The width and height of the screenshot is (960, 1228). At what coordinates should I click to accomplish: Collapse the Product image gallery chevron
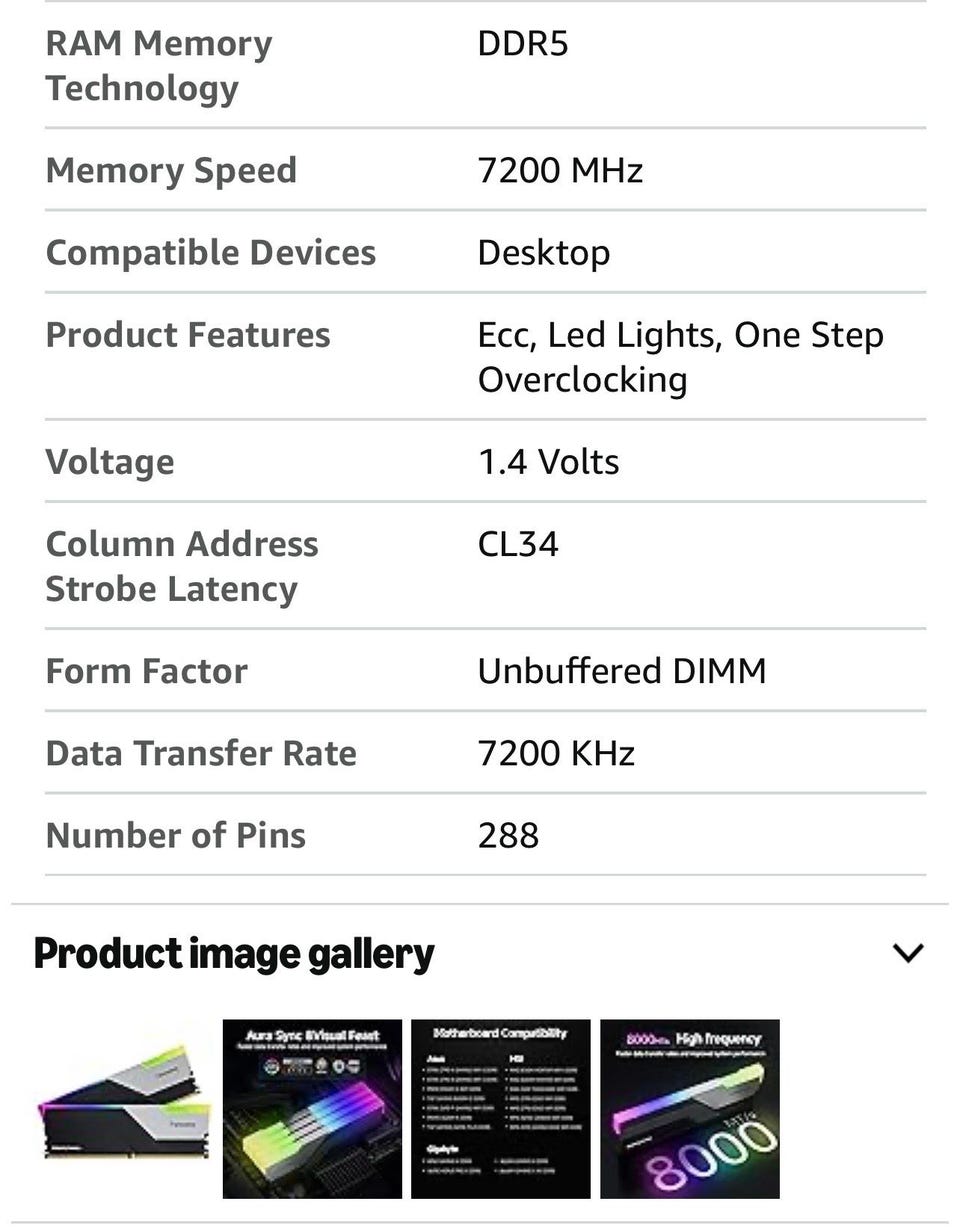coord(907,953)
